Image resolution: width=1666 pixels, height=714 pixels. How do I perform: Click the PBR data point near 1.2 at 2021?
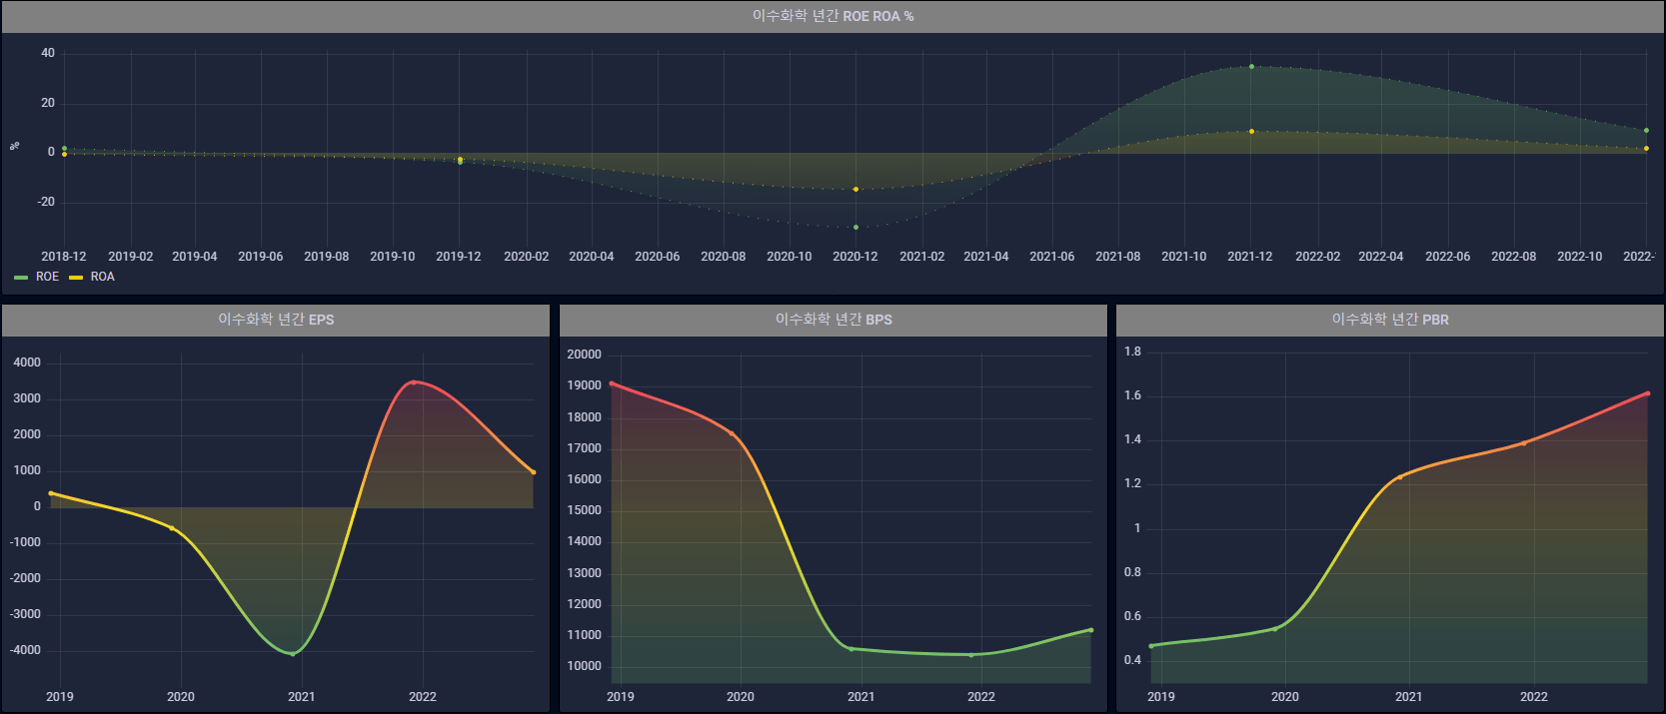(1399, 478)
